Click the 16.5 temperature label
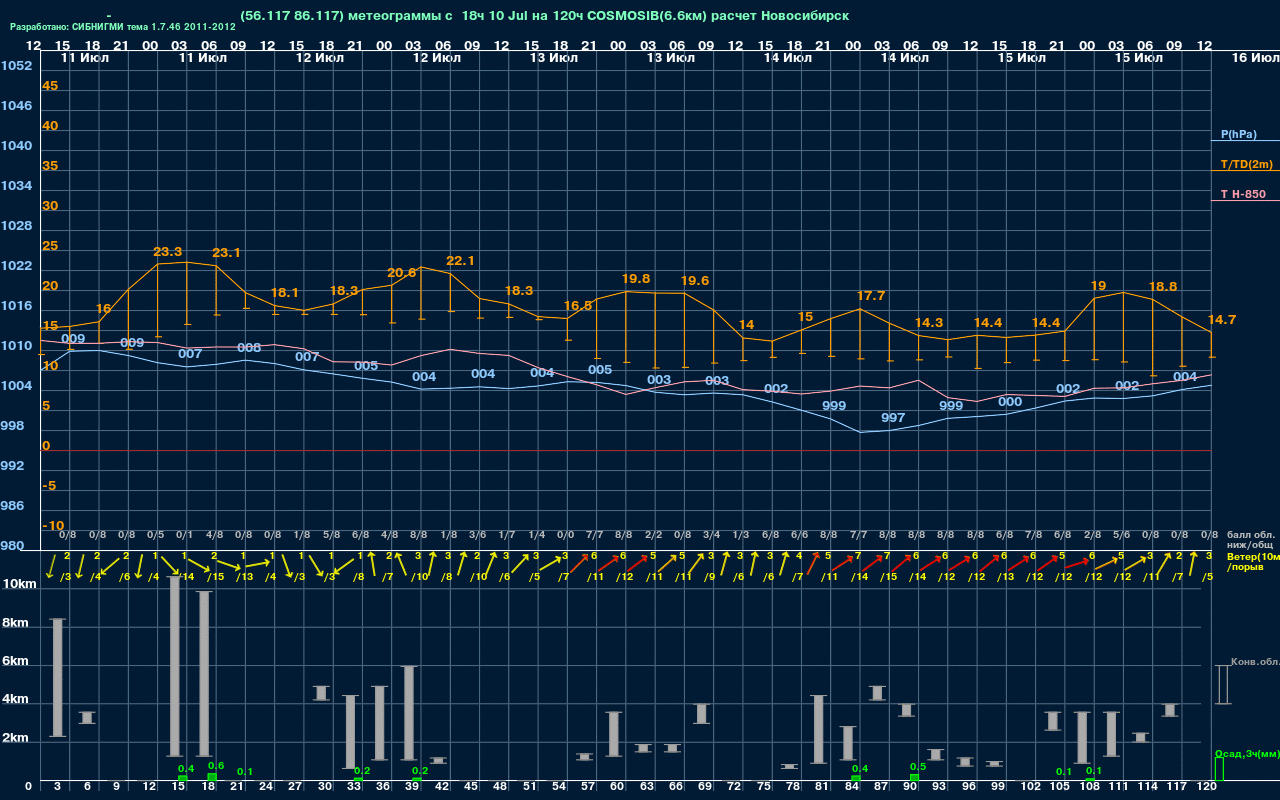The height and width of the screenshot is (800, 1280). 578,305
